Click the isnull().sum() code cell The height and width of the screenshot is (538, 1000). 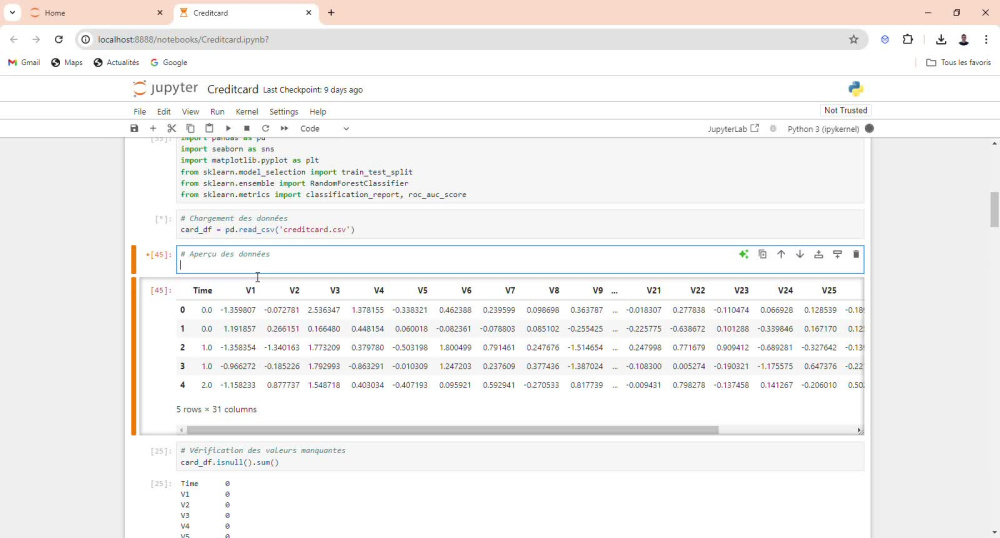coord(520,456)
